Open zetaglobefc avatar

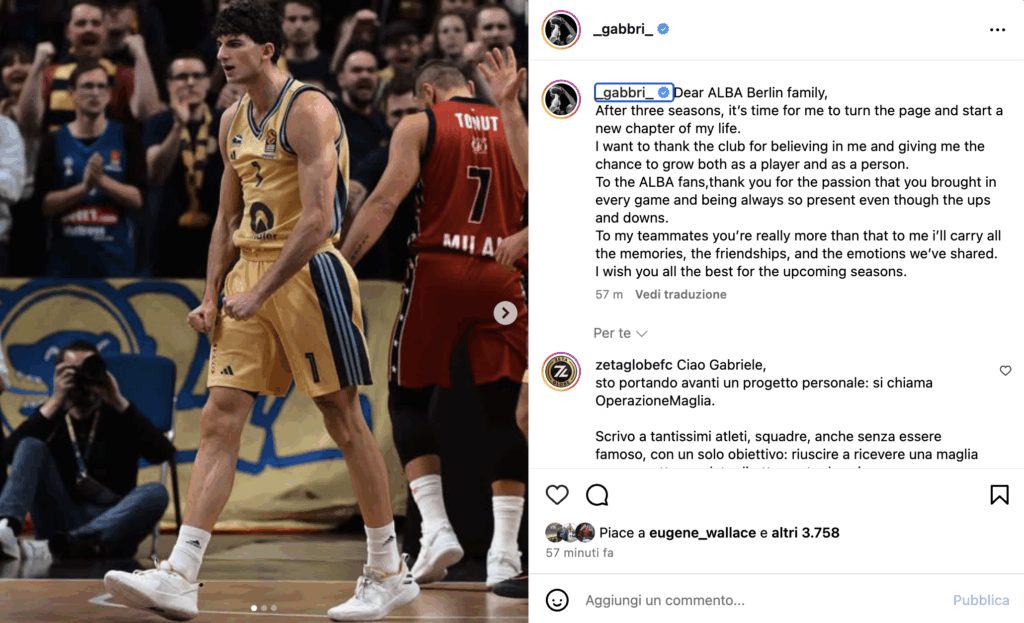tap(561, 372)
